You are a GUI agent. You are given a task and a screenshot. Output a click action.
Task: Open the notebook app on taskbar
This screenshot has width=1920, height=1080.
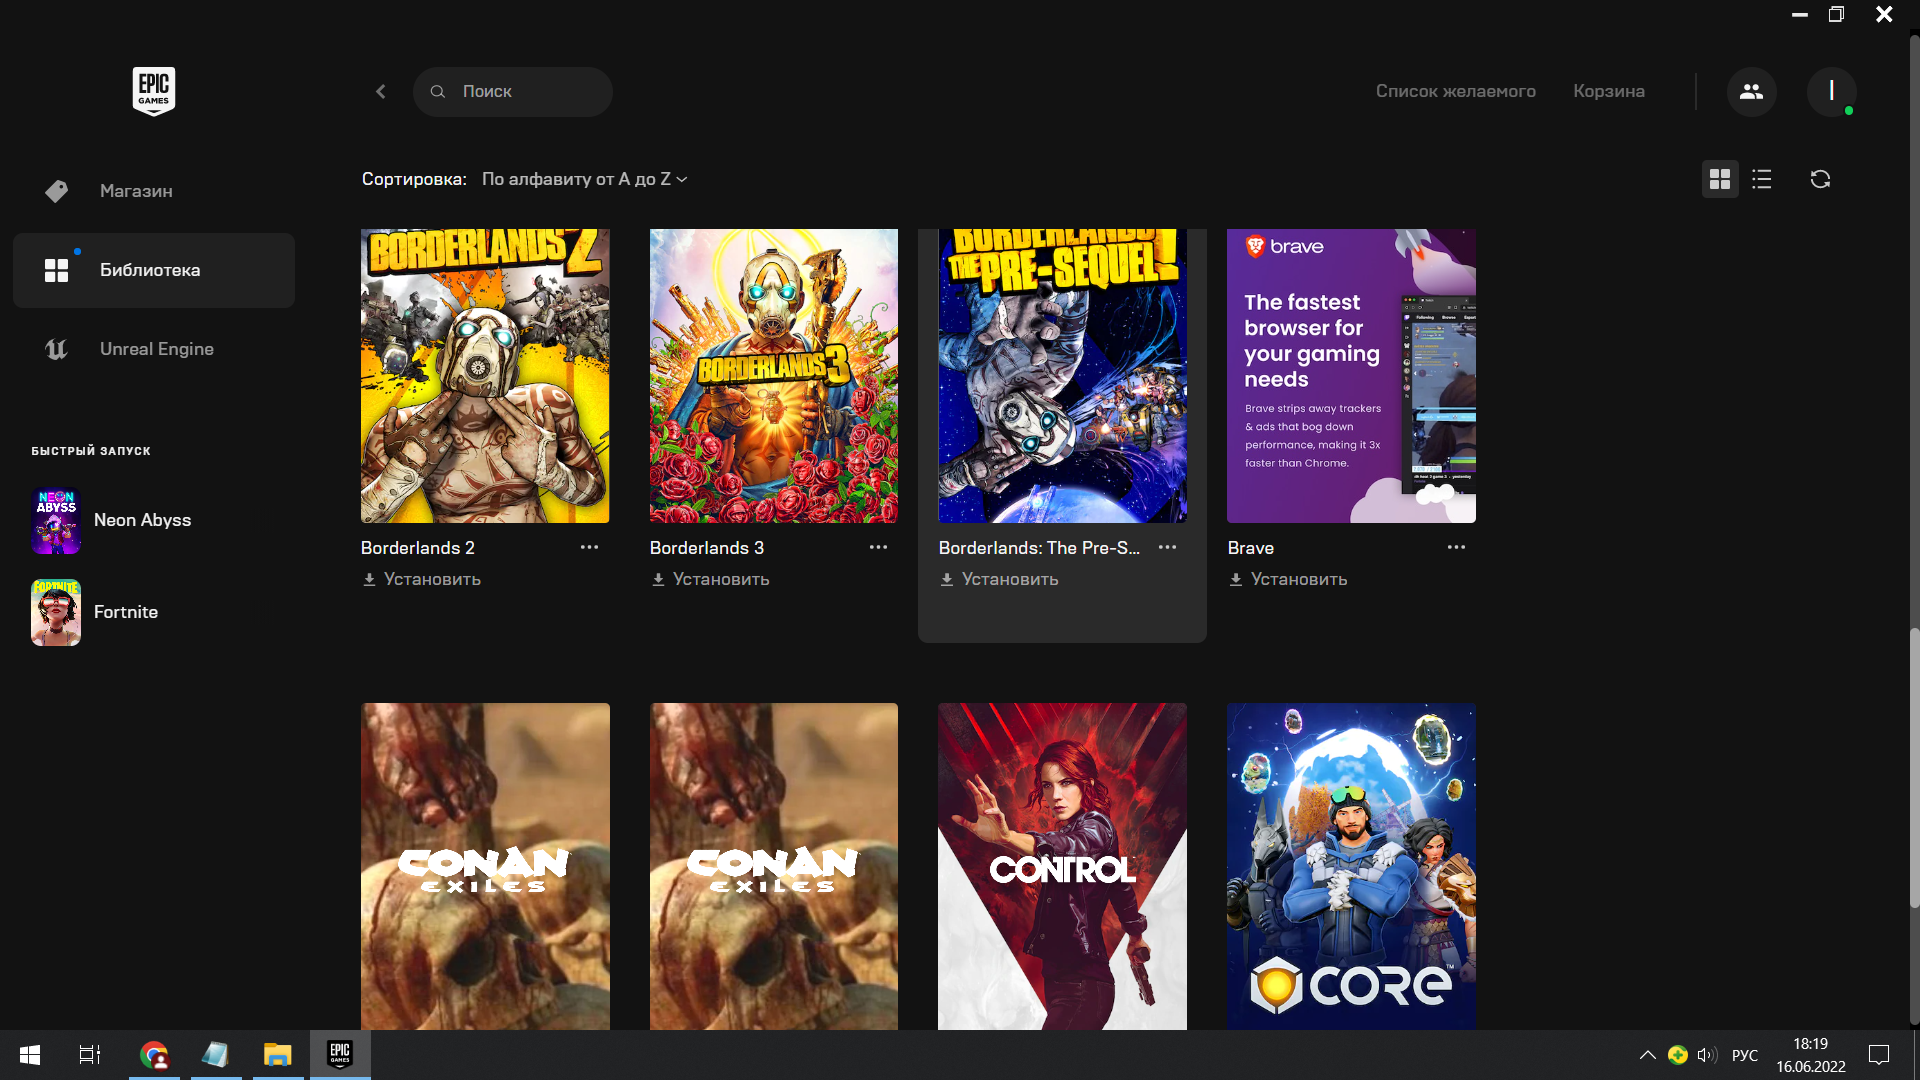(215, 1055)
